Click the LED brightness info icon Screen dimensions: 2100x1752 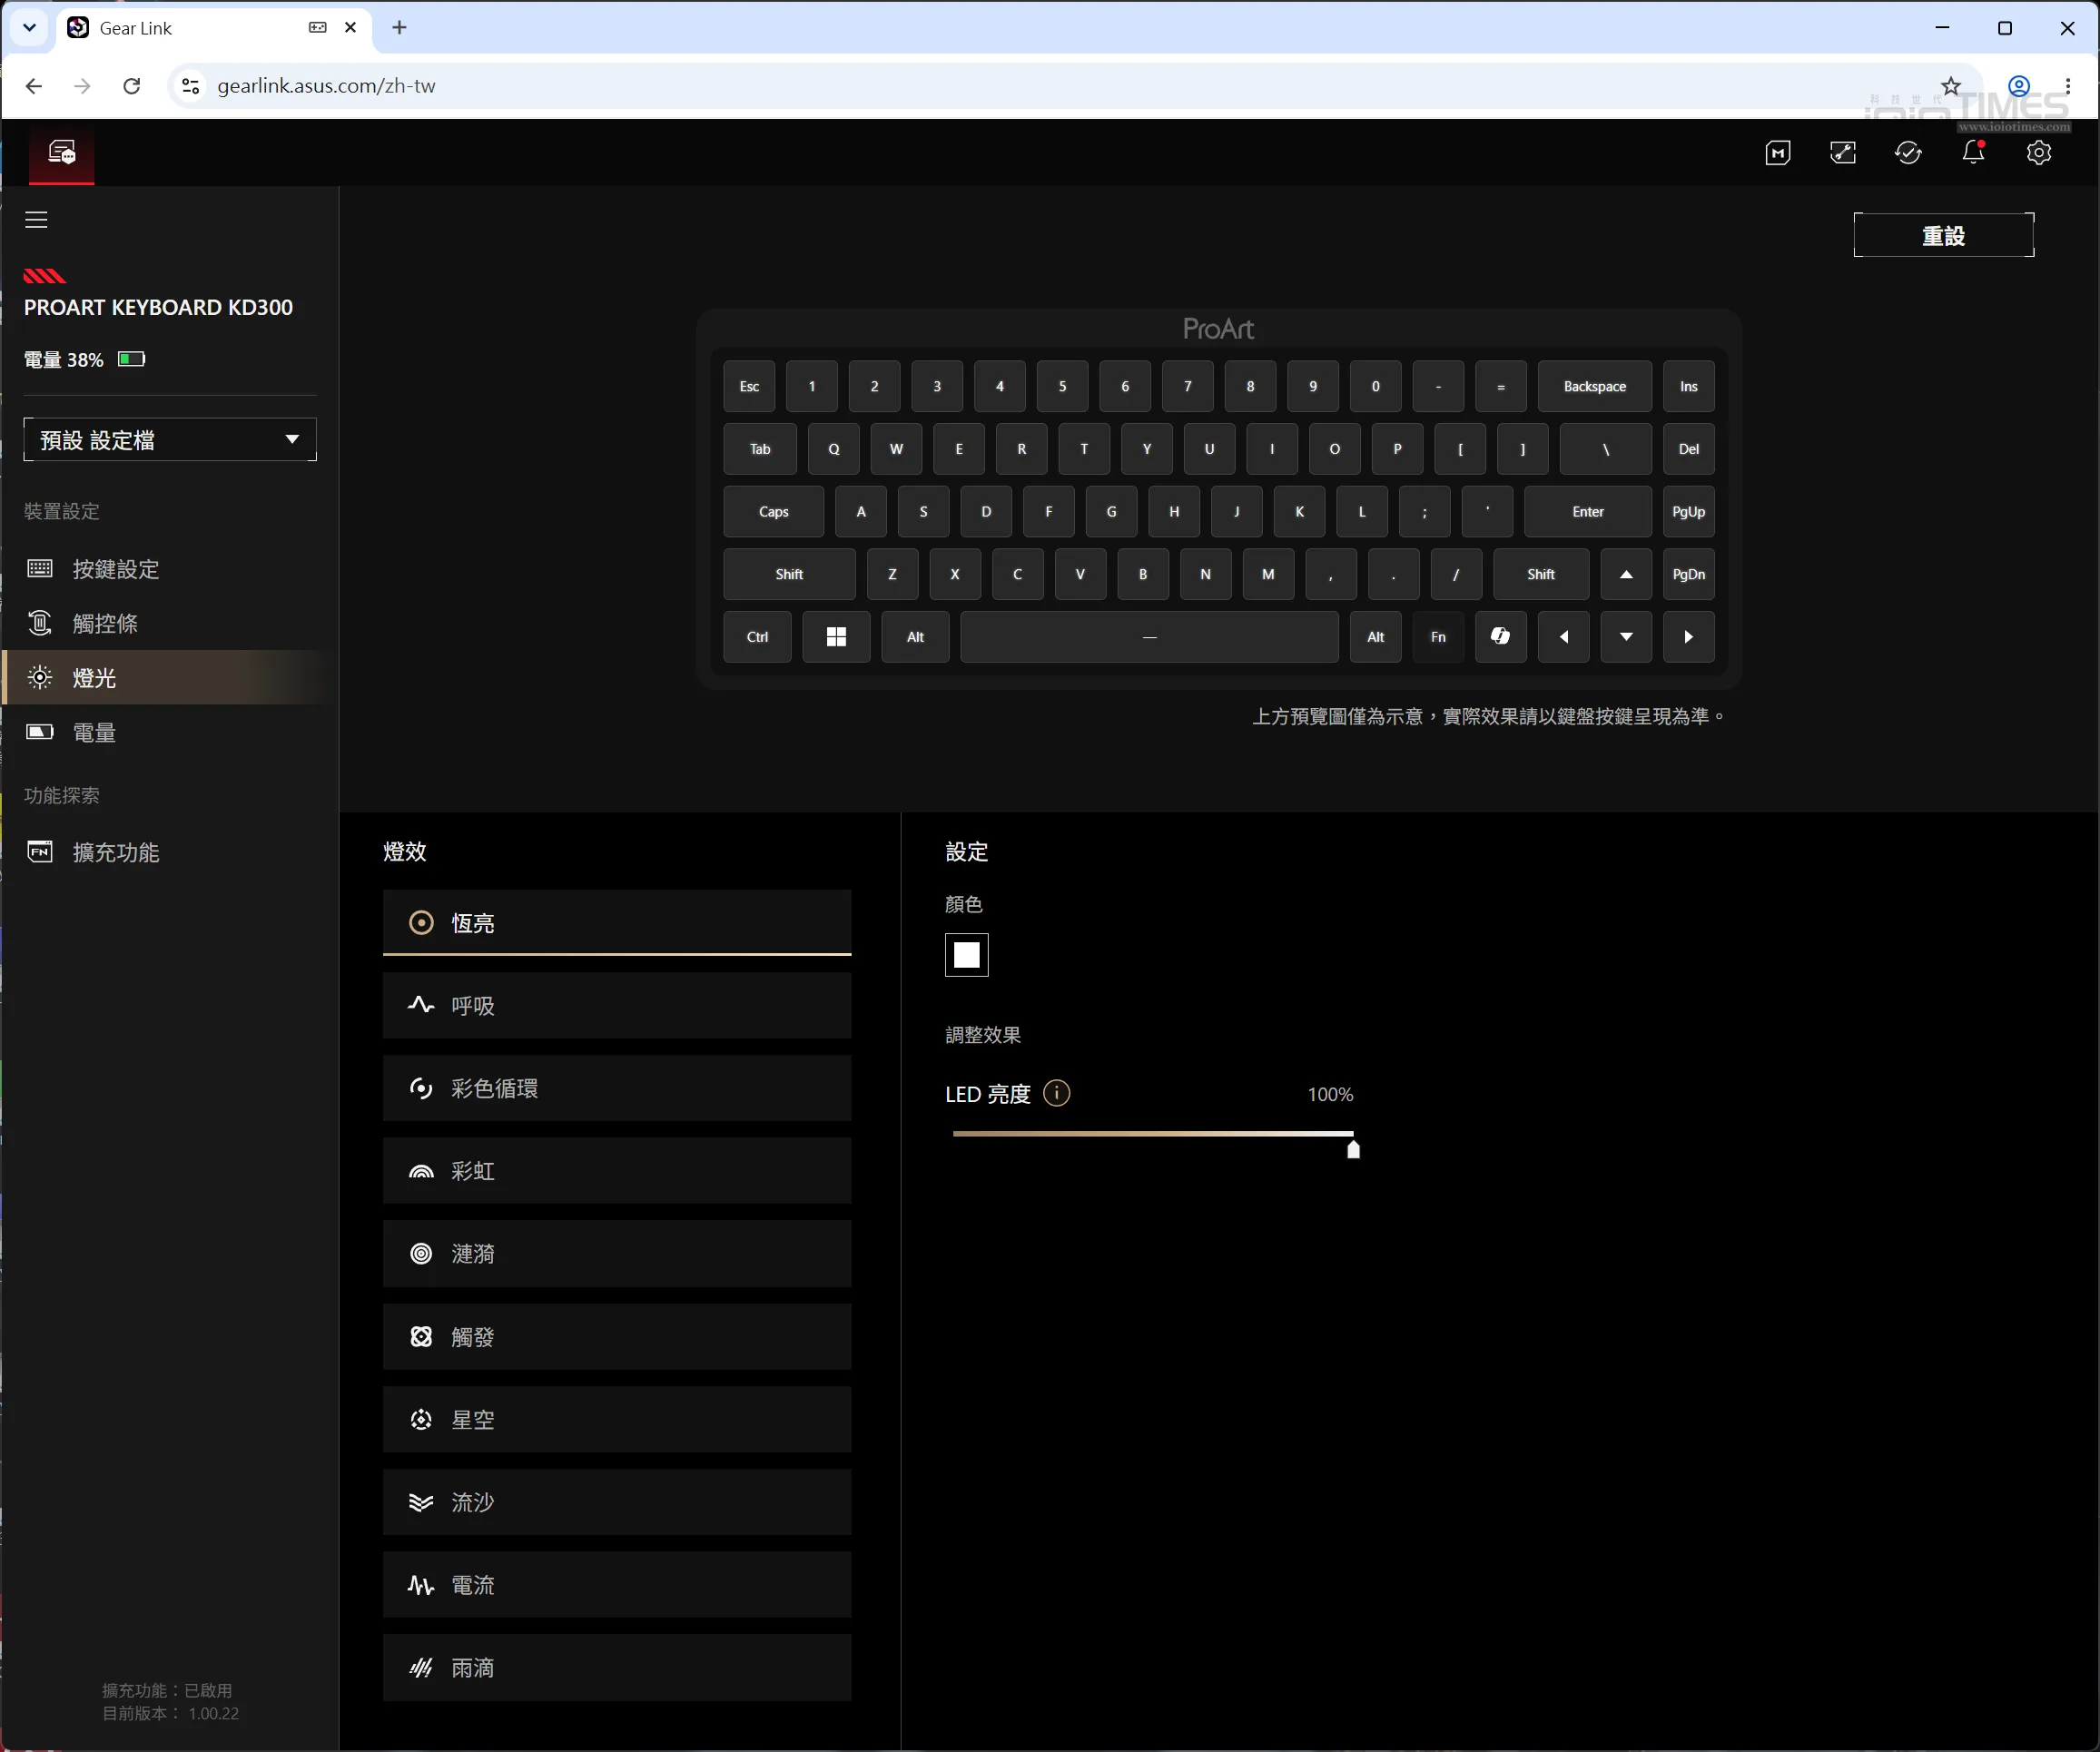coord(1056,1093)
